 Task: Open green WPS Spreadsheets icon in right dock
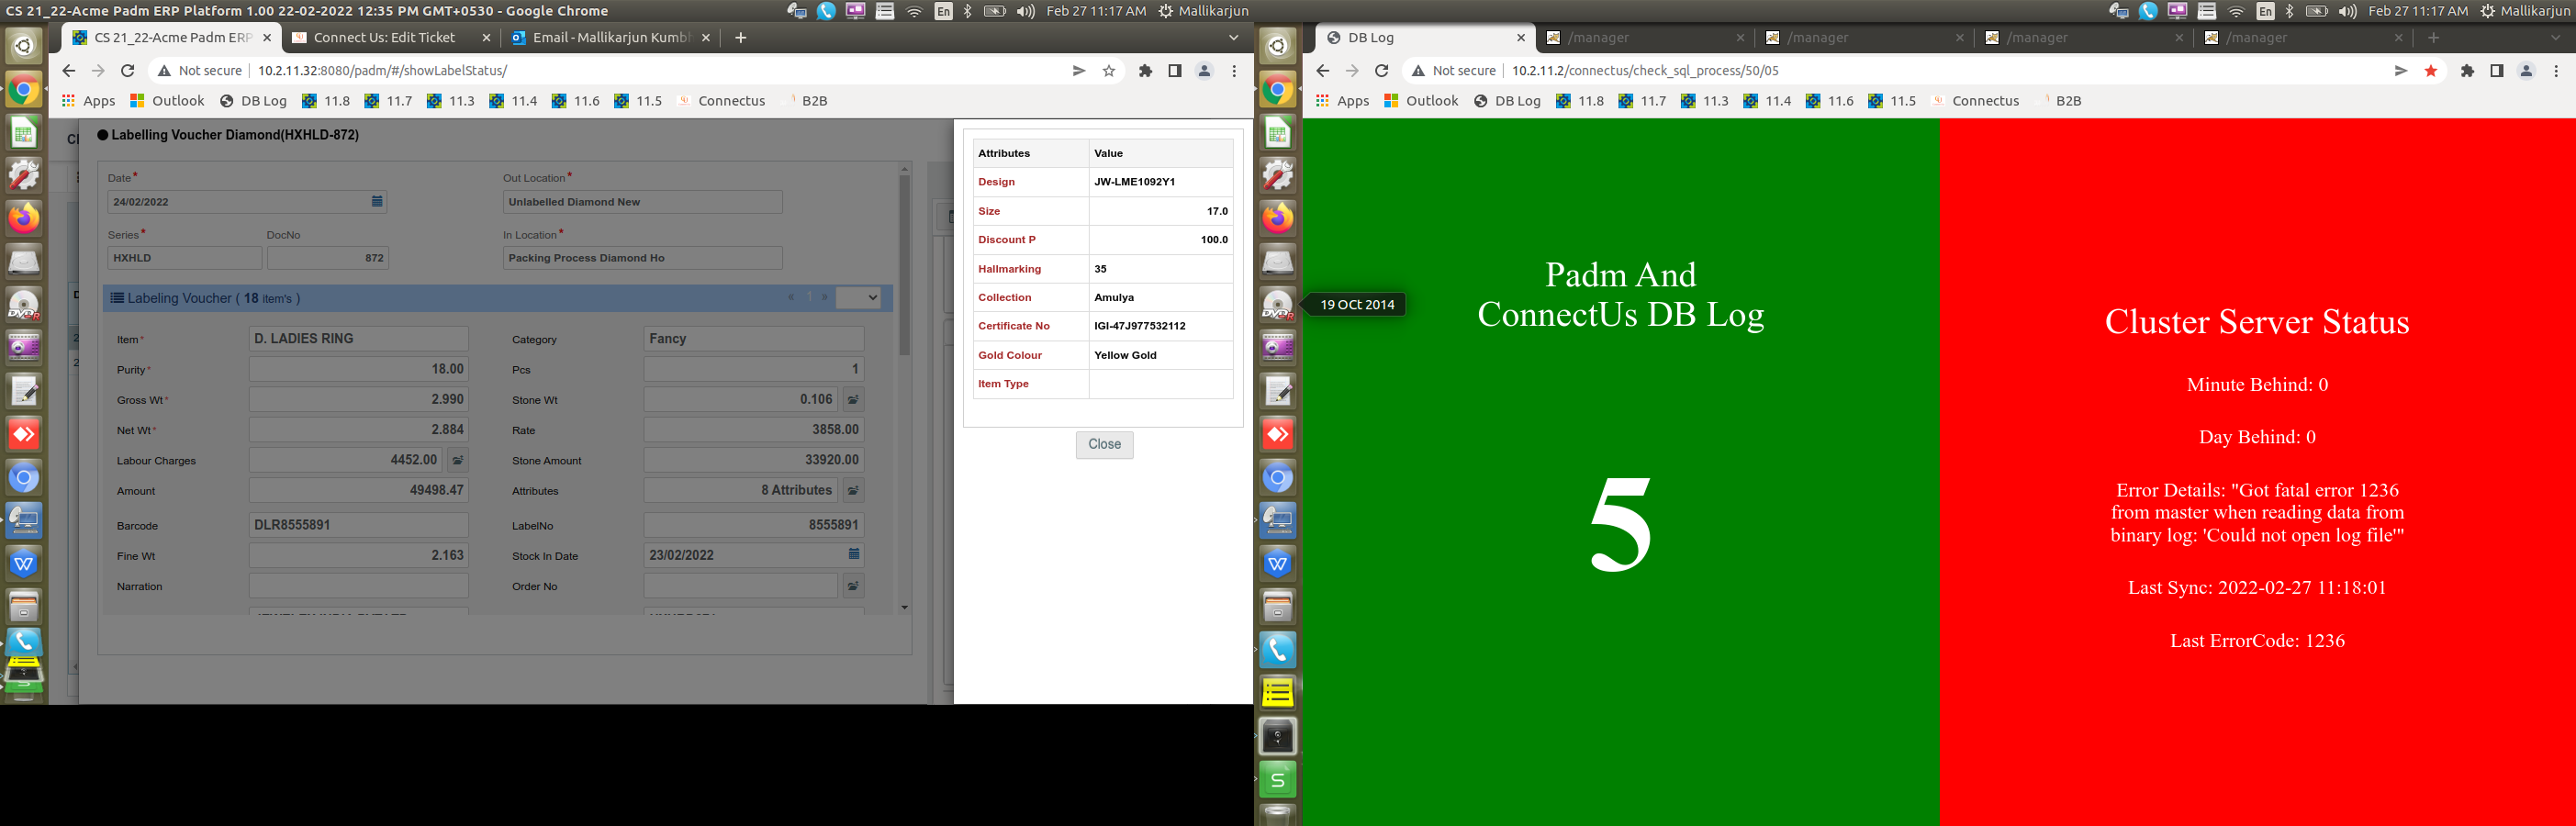point(1278,779)
